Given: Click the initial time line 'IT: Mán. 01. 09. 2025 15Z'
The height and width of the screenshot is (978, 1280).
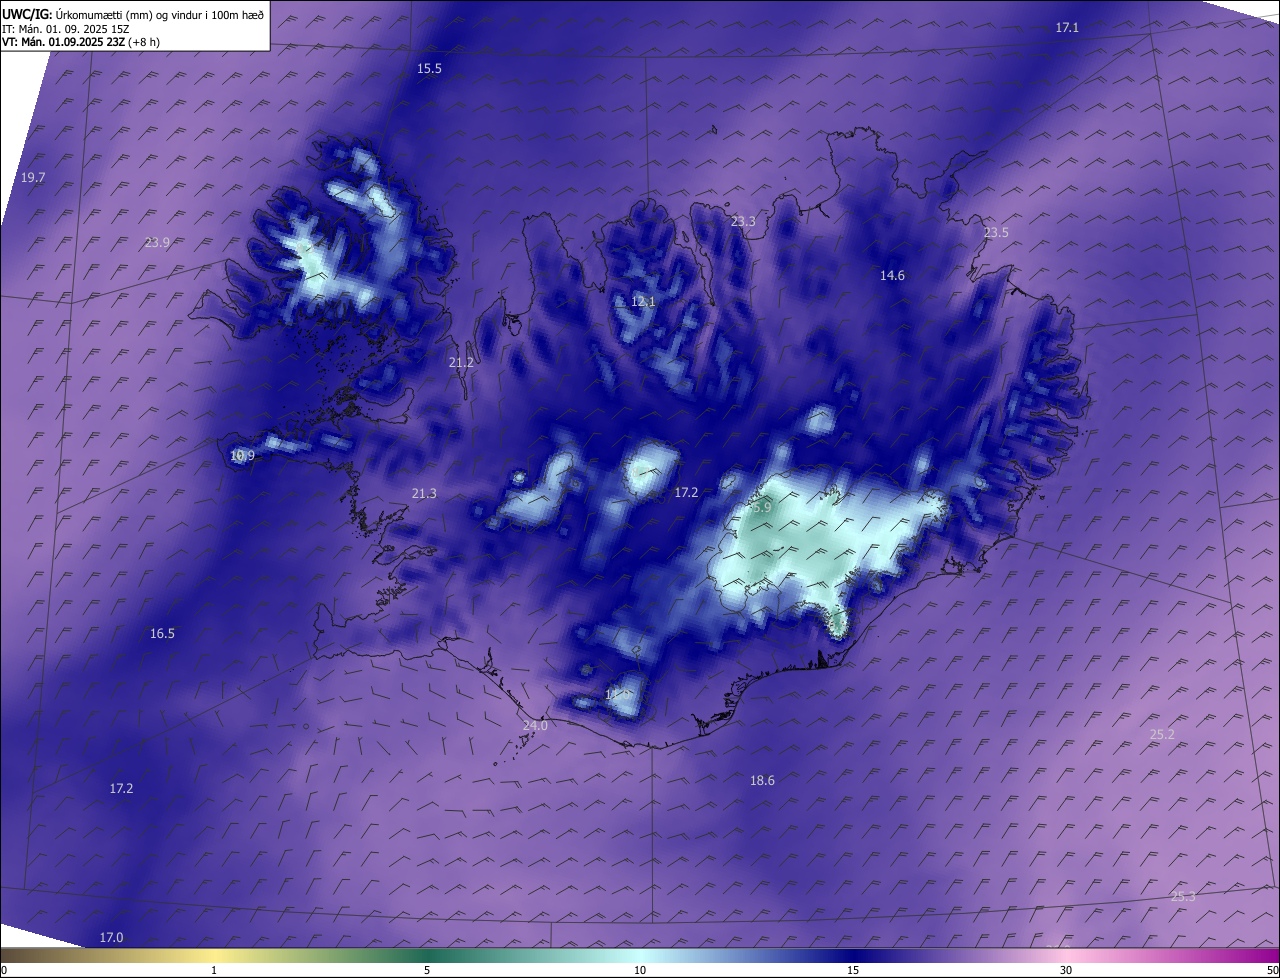Looking at the screenshot, I should coord(67,29).
